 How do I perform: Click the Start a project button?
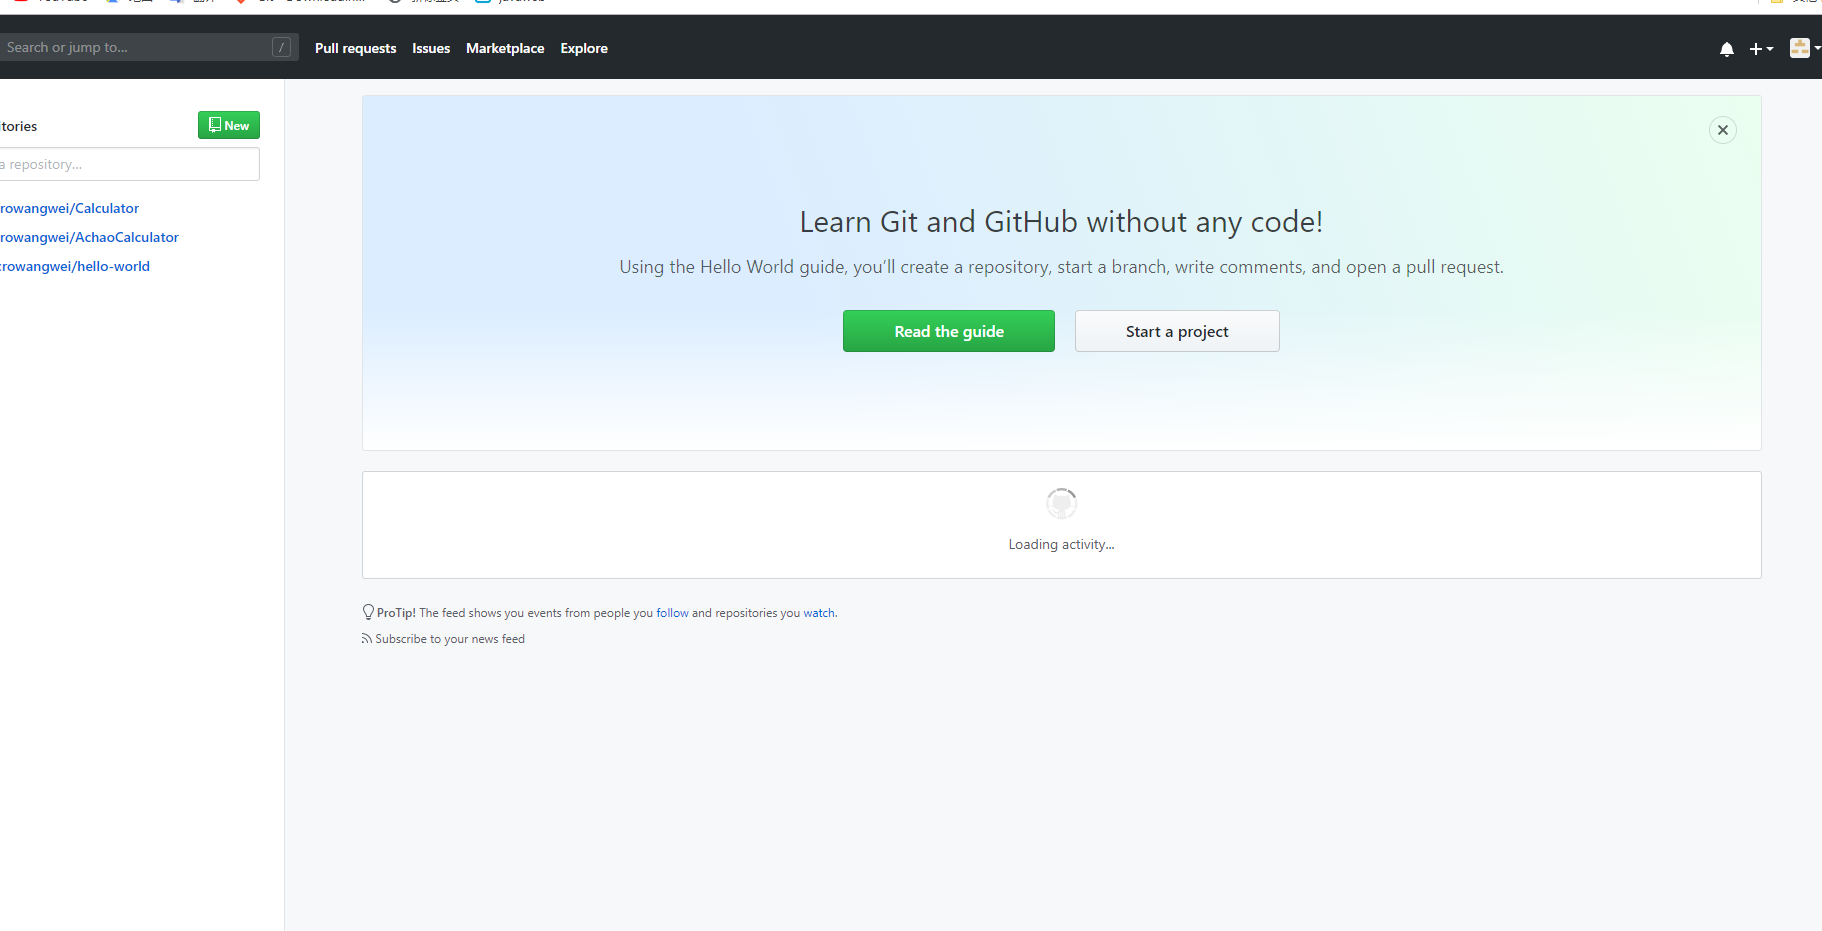click(1177, 331)
